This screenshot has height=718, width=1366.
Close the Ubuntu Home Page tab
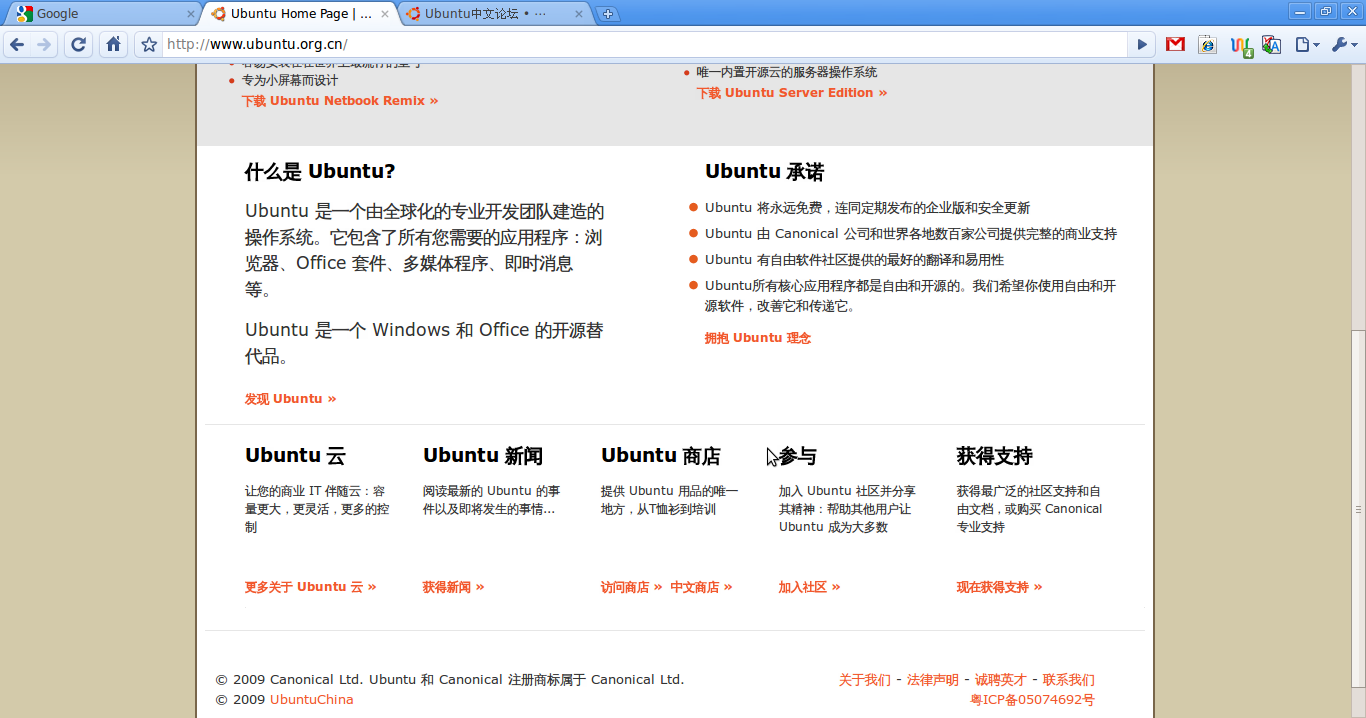click(385, 14)
